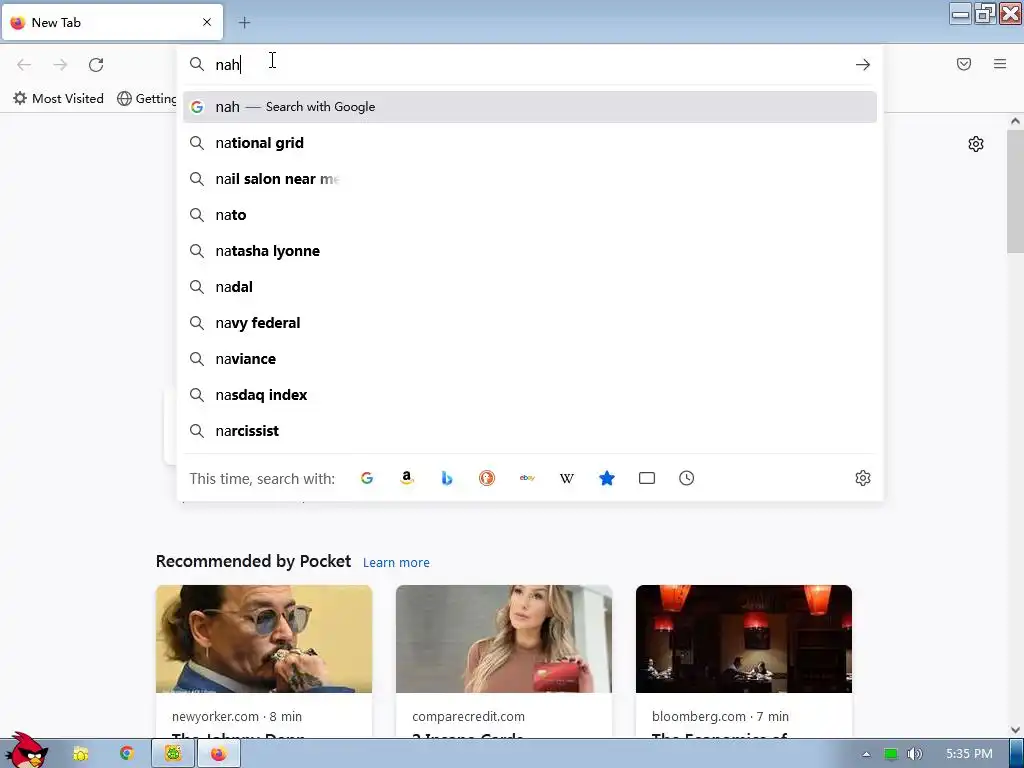Go forward one page

click(60, 65)
